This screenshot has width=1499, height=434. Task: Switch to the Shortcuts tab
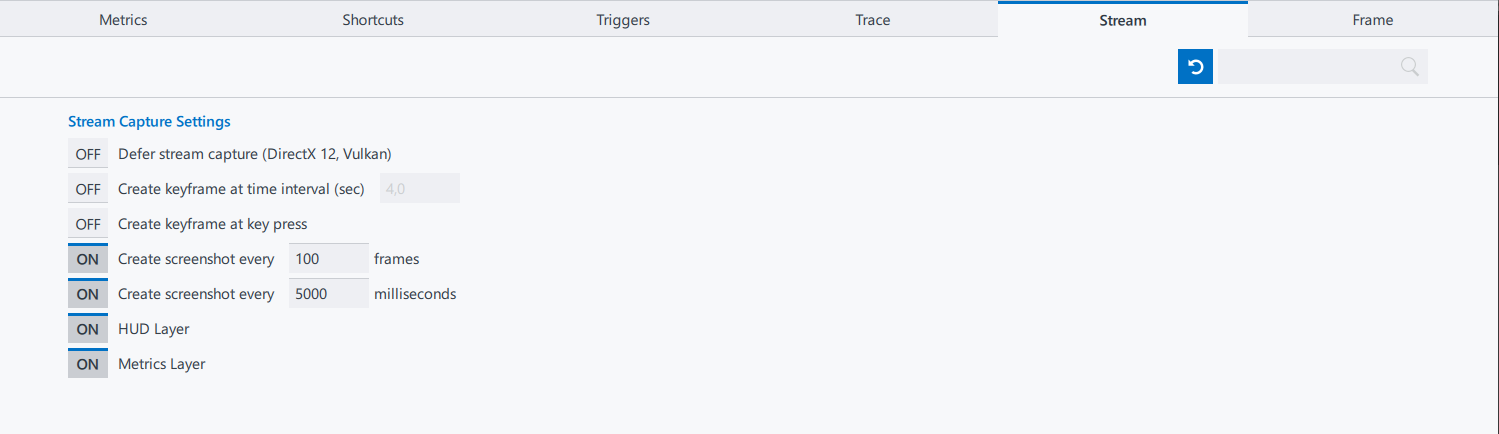click(373, 20)
